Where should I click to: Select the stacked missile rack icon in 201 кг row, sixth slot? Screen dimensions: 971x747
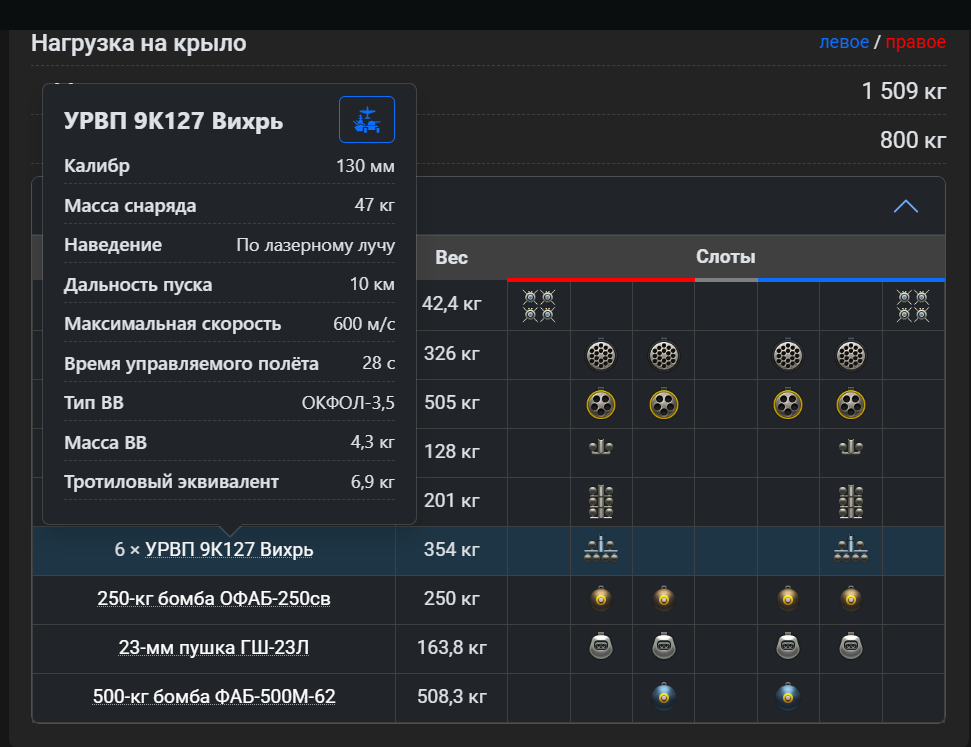(851, 501)
